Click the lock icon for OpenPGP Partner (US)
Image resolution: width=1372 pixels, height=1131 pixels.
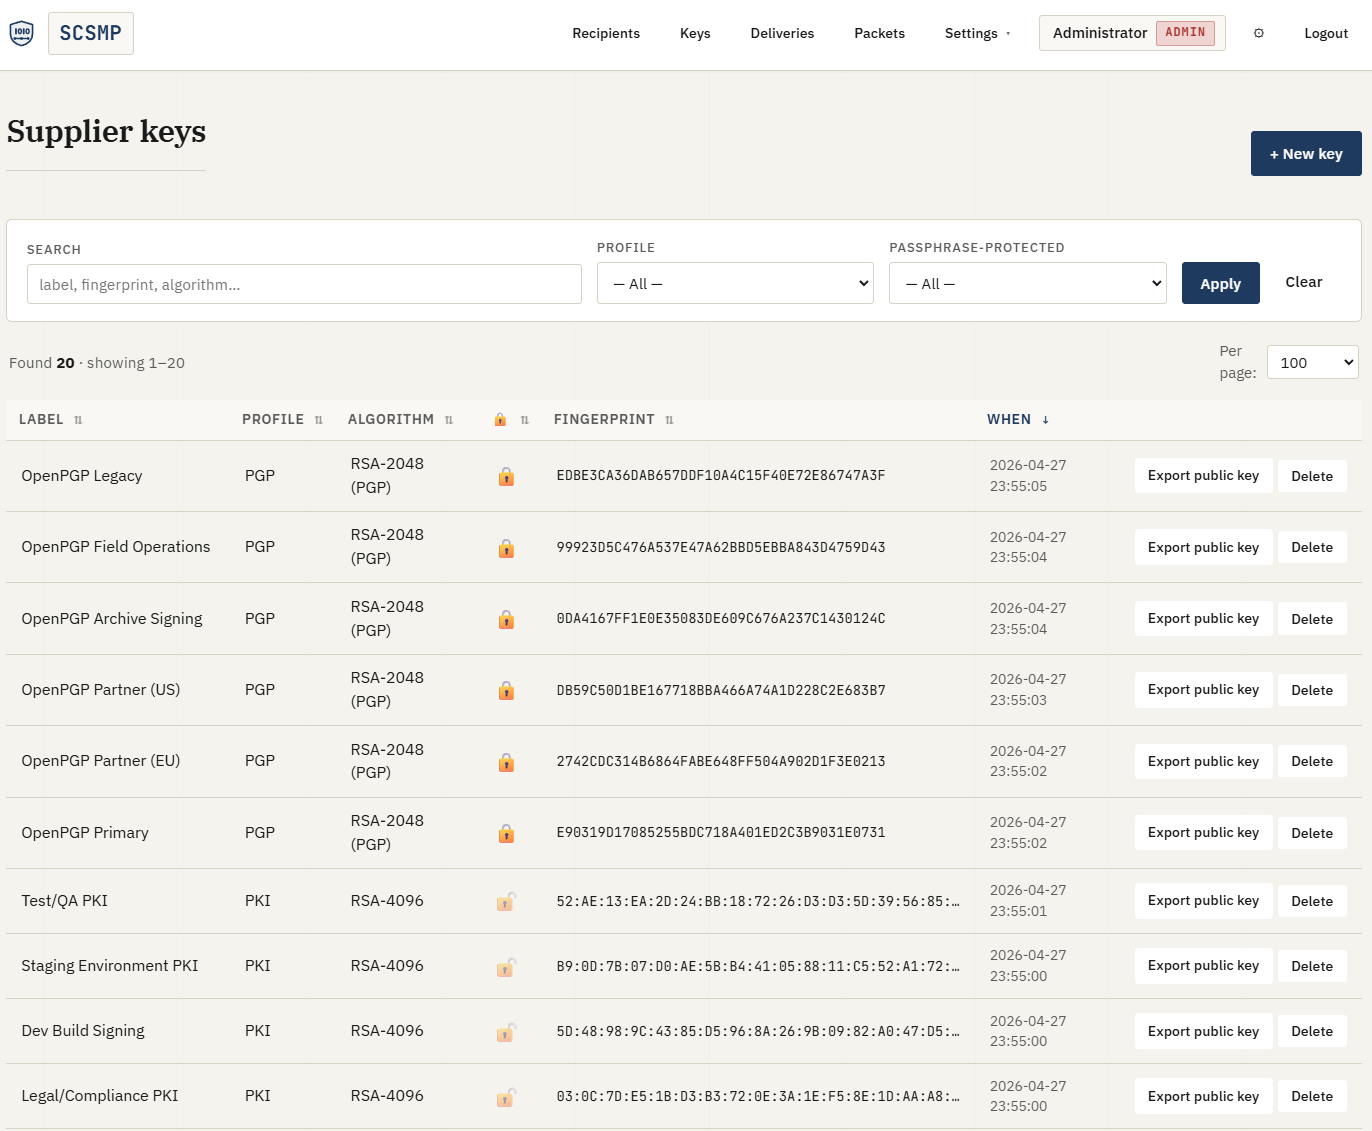pos(506,691)
